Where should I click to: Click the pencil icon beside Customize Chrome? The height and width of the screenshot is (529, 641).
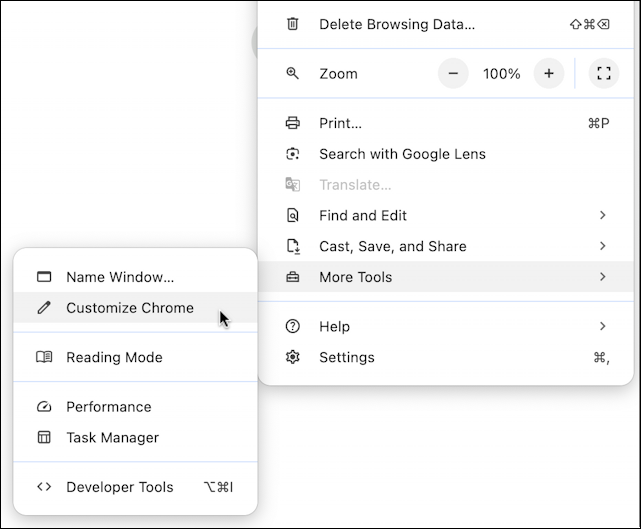44,307
